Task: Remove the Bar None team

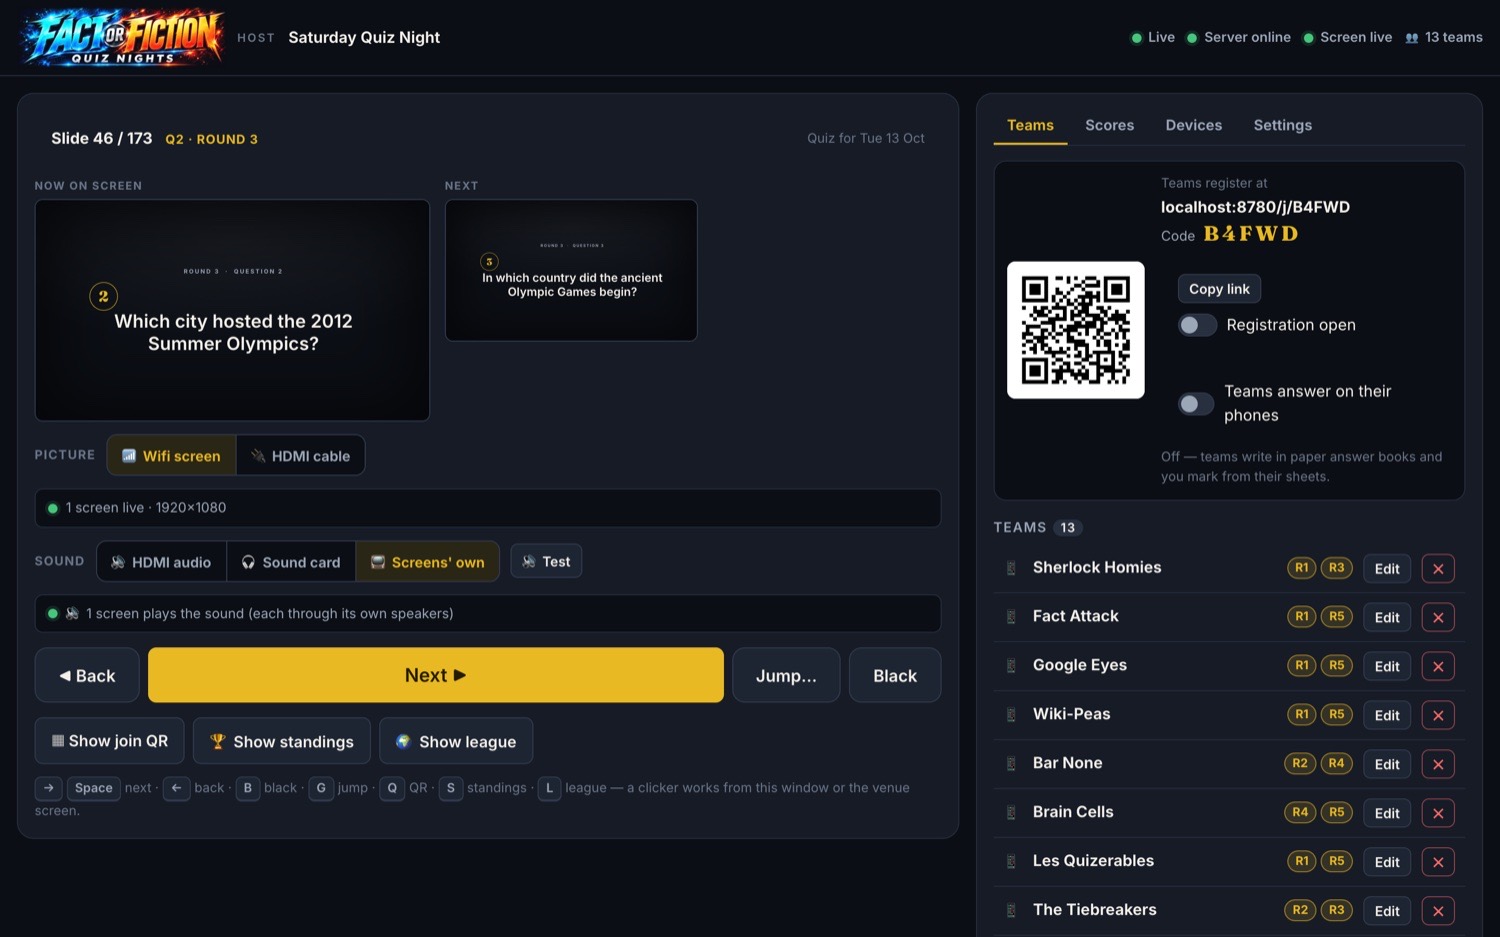Action: tap(1438, 765)
